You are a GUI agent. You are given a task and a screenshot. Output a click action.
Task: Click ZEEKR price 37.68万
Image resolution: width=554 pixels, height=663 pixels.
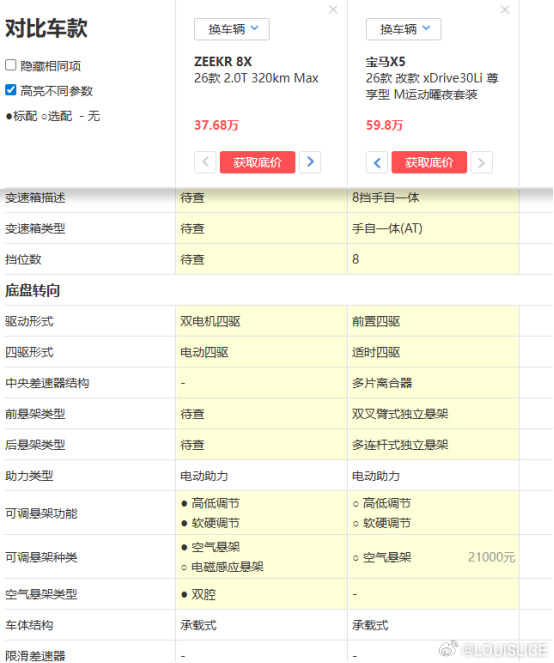tap(217, 125)
